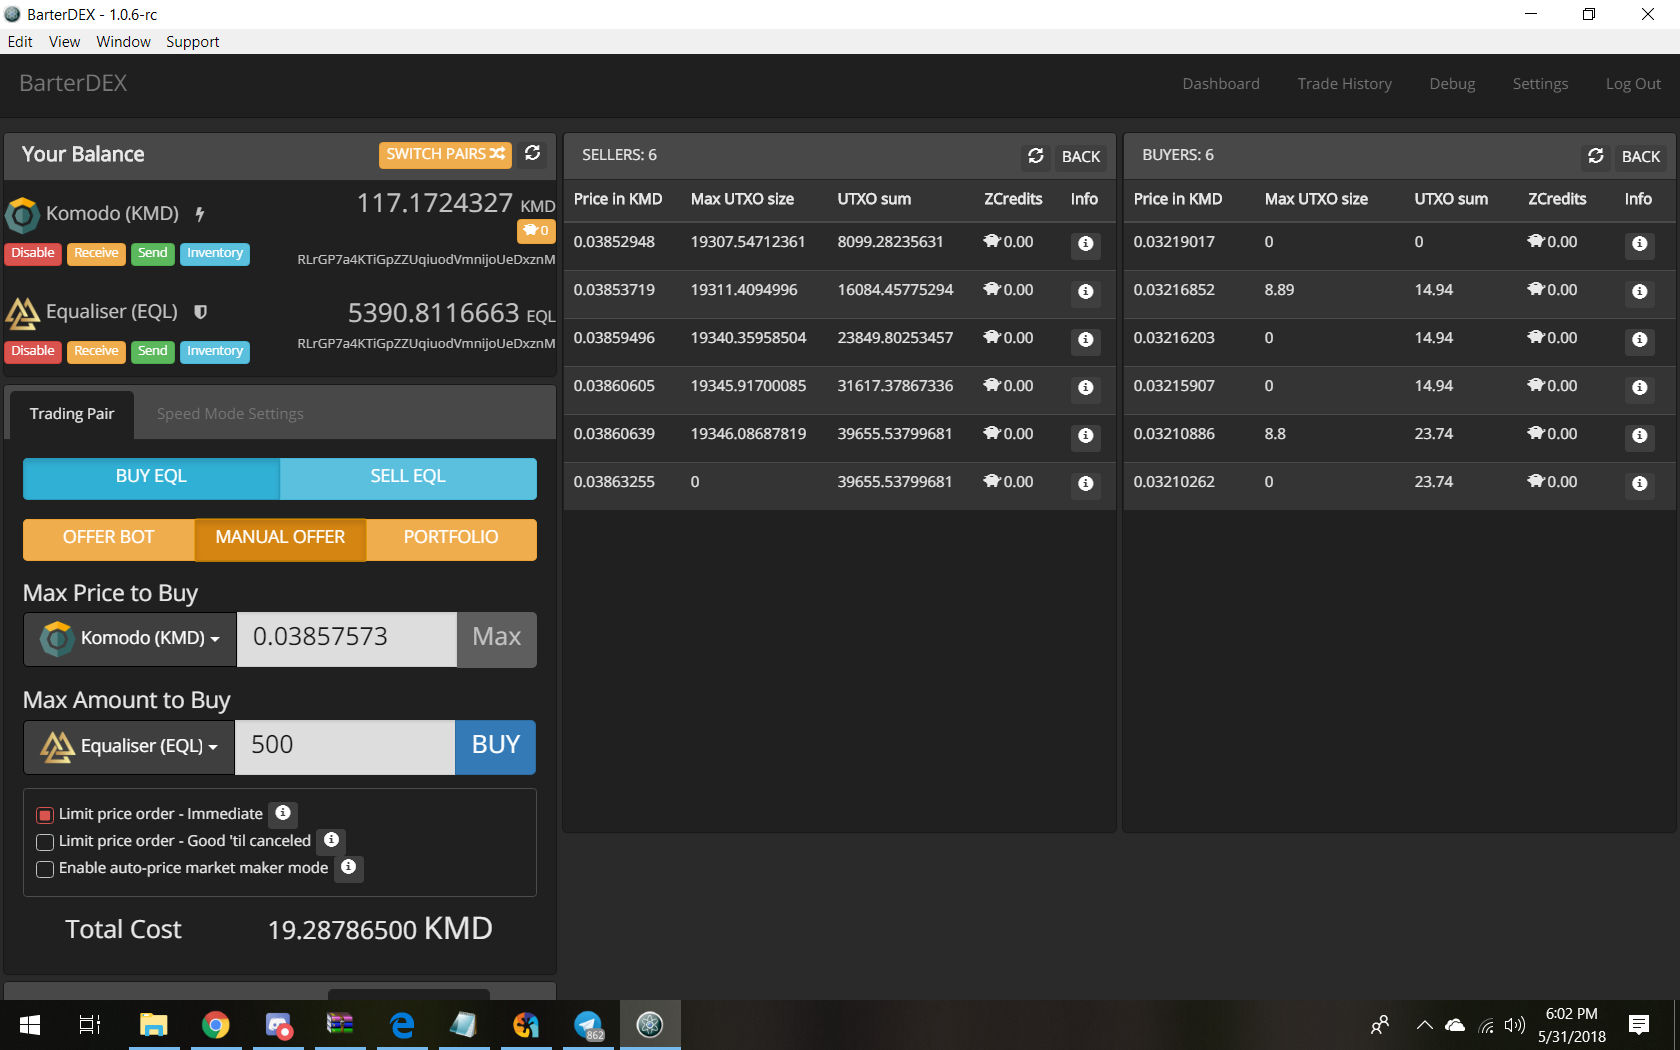Open info for buyer price 0.03215907
This screenshot has width=1680, height=1050.
point(1640,388)
